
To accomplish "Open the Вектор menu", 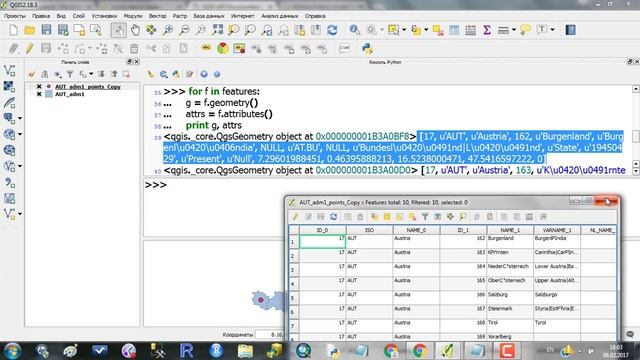I will point(158,16).
